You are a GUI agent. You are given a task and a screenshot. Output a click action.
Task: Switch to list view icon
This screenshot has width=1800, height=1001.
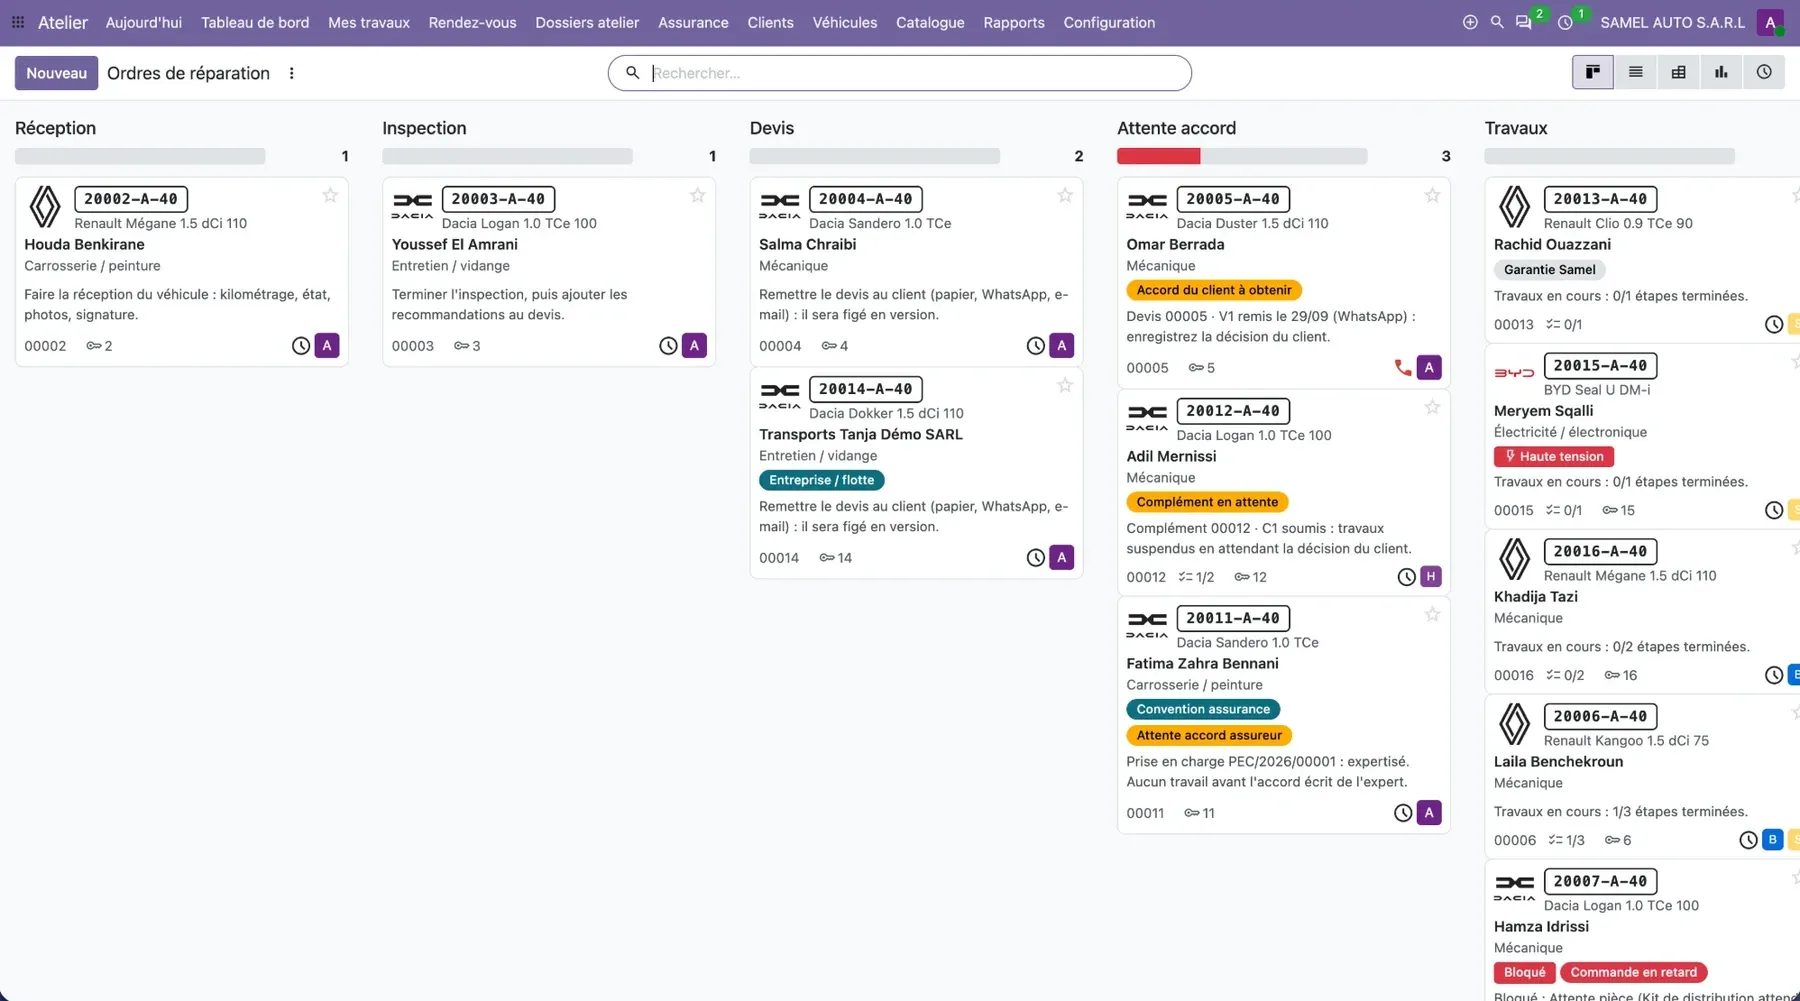1636,72
